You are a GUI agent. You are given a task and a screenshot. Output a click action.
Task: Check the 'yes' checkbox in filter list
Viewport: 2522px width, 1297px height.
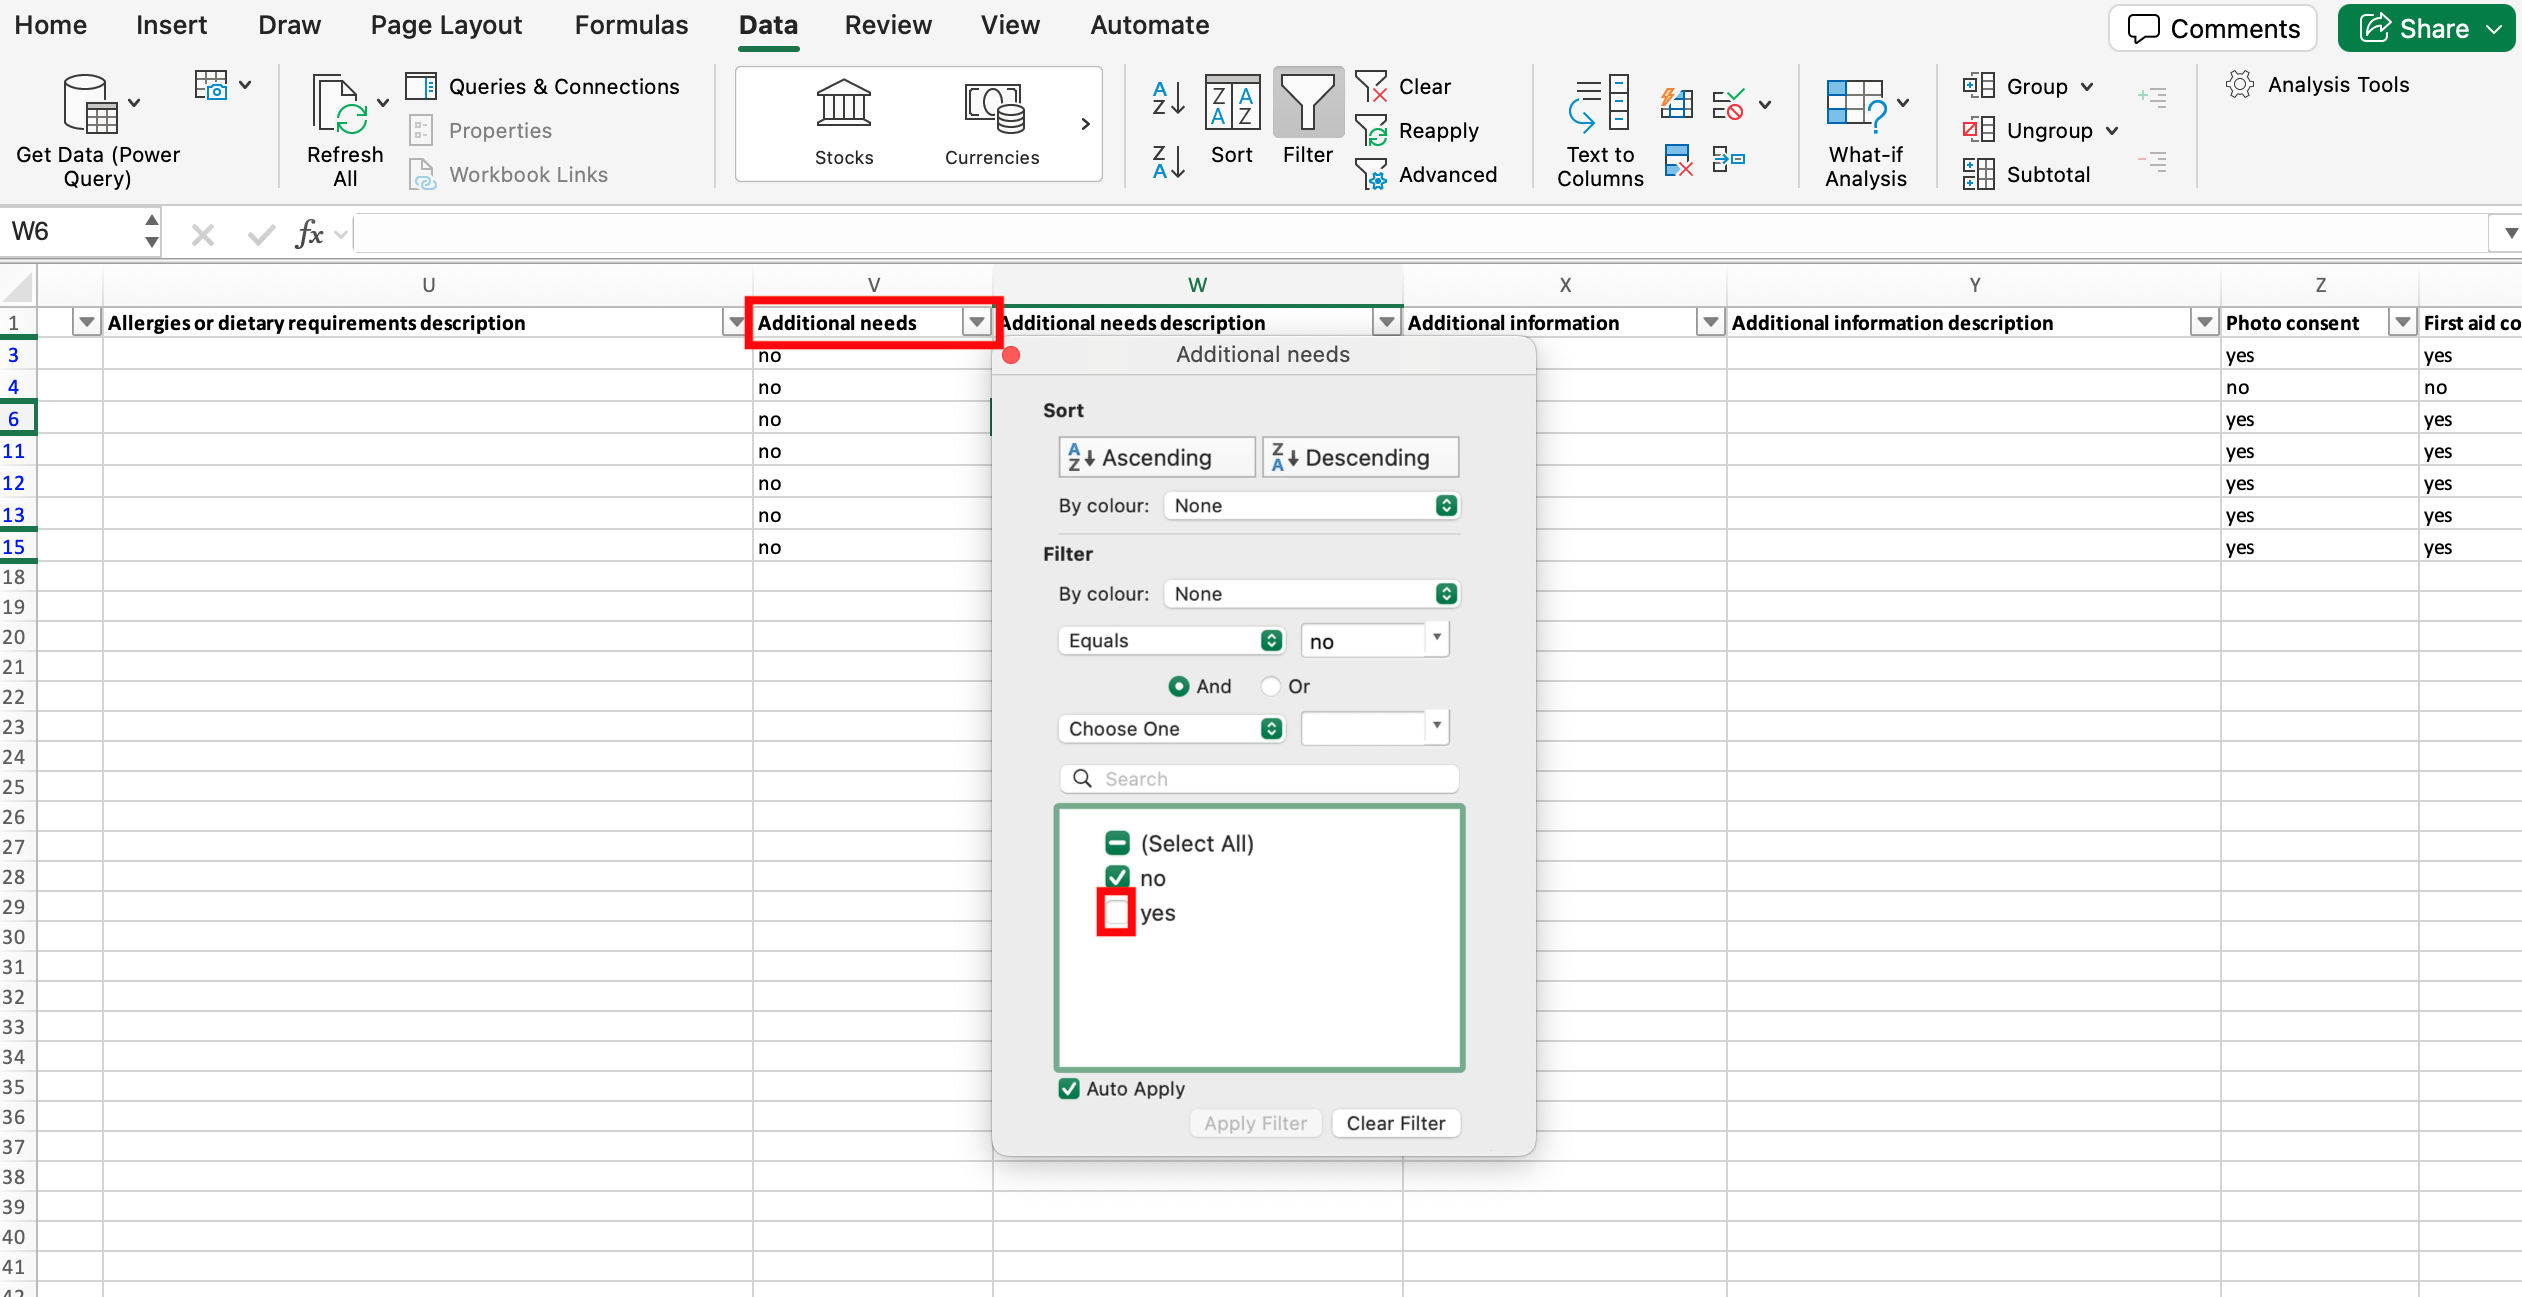[1116, 913]
